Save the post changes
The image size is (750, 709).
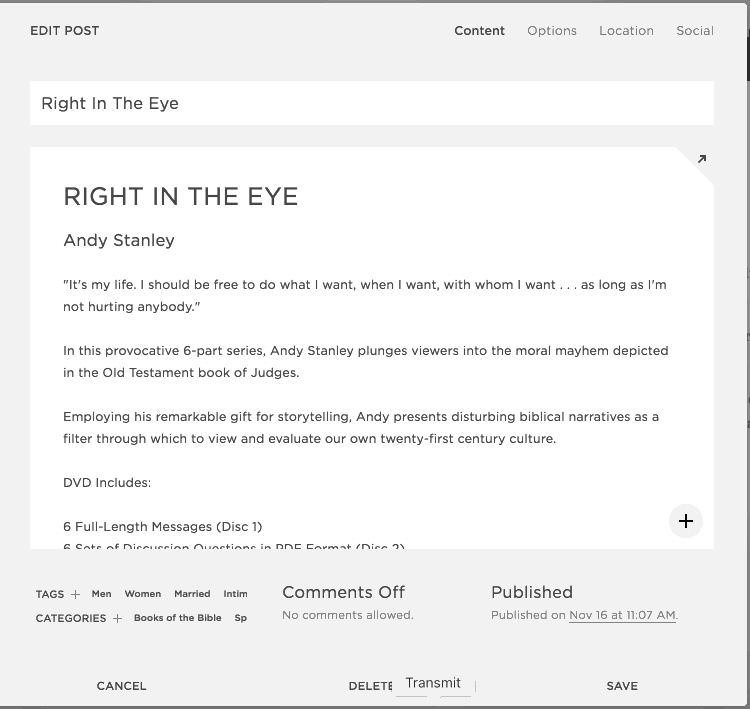click(622, 686)
